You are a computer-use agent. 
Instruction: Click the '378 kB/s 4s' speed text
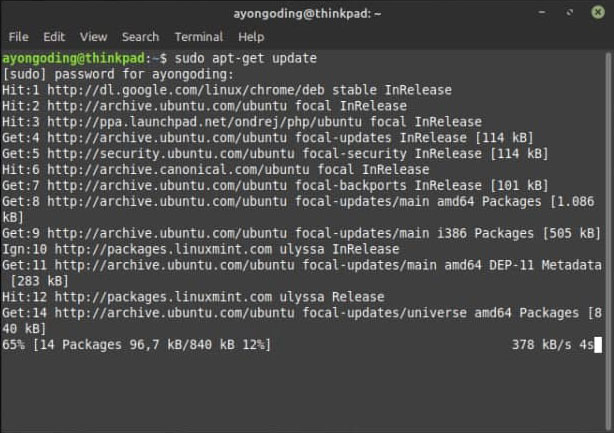point(553,345)
